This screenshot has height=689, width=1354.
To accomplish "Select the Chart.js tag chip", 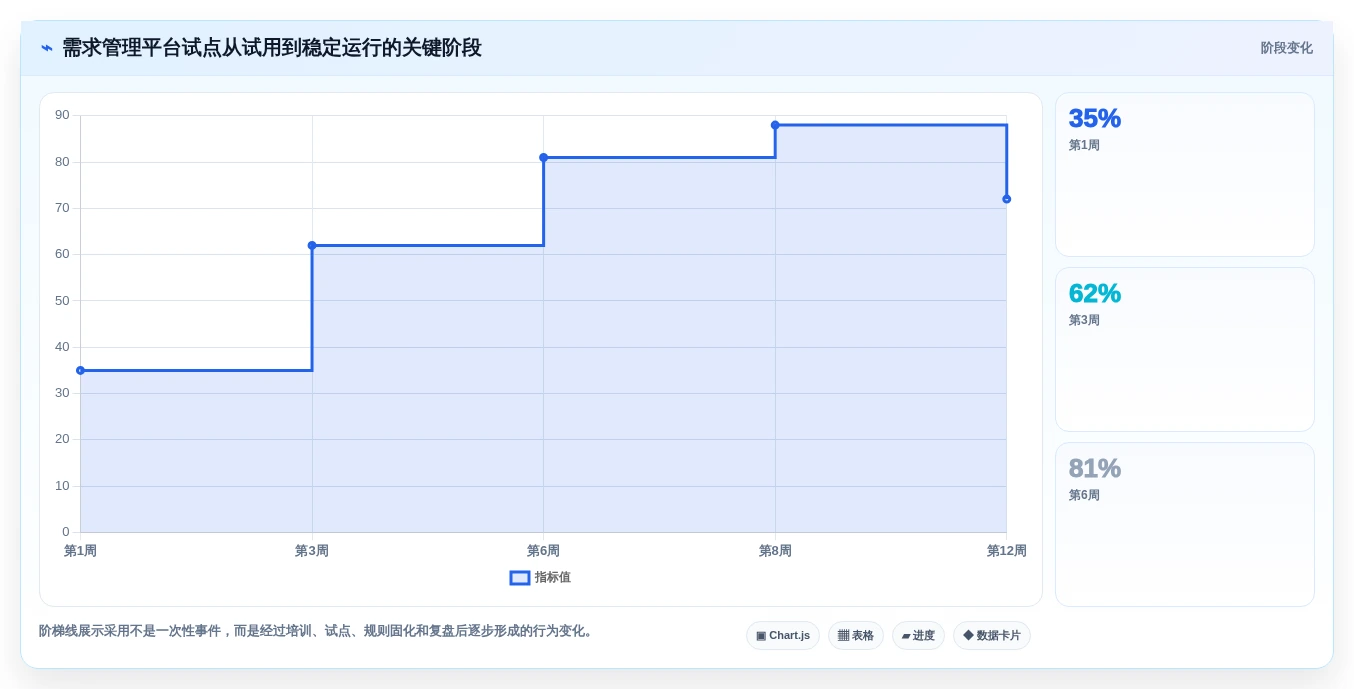I will [783, 636].
